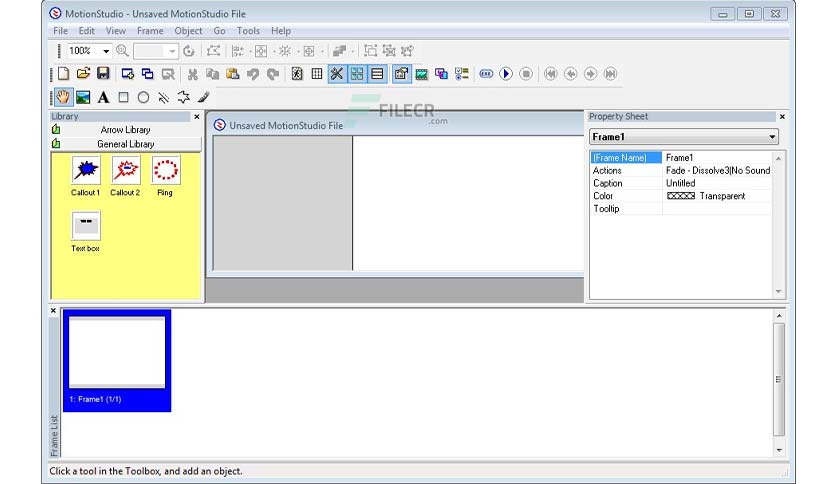Select the Ellipse circle tool
The image size is (836, 484).
click(x=143, y=97)
